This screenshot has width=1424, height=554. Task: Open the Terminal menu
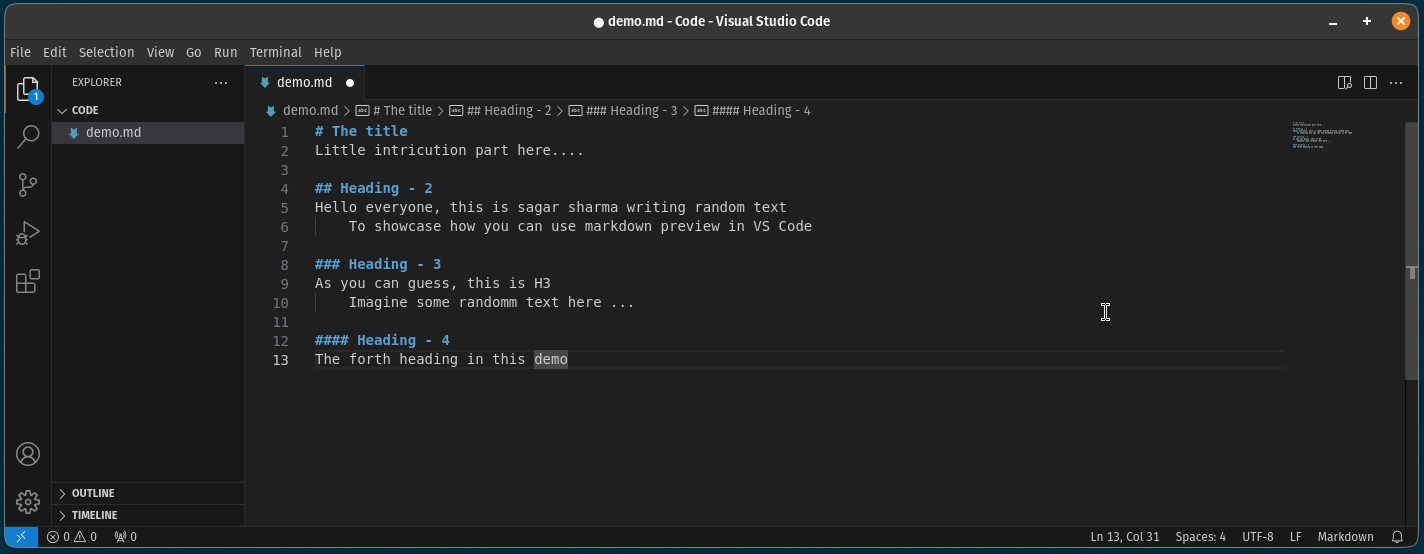pos(275,52)
